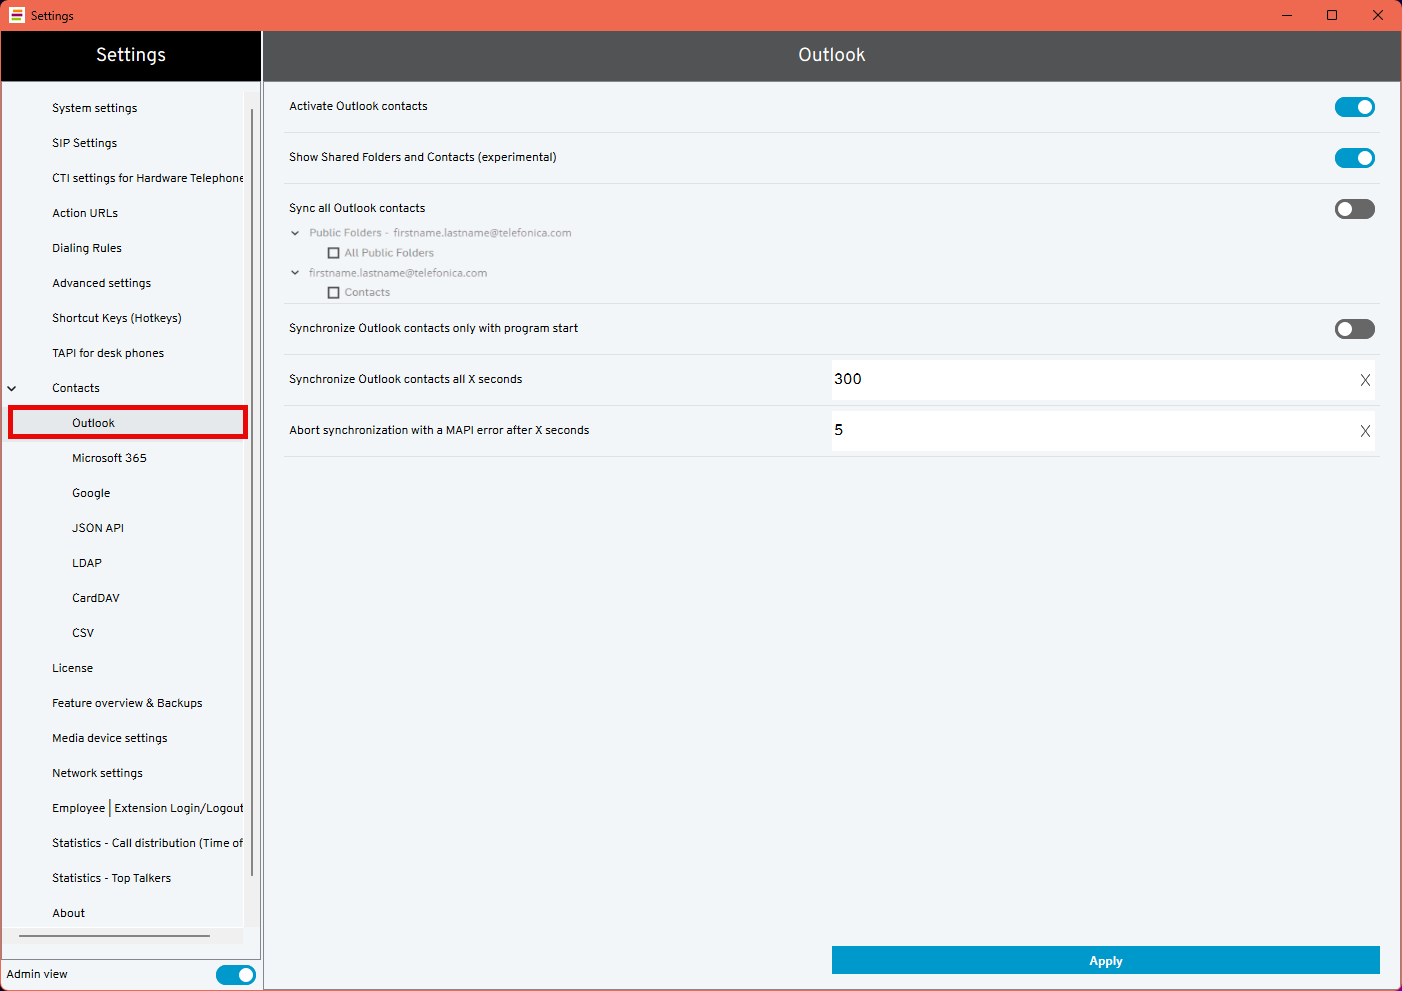
Task: Collapse the Contacts section in sidebar
Action: [12, 388]
